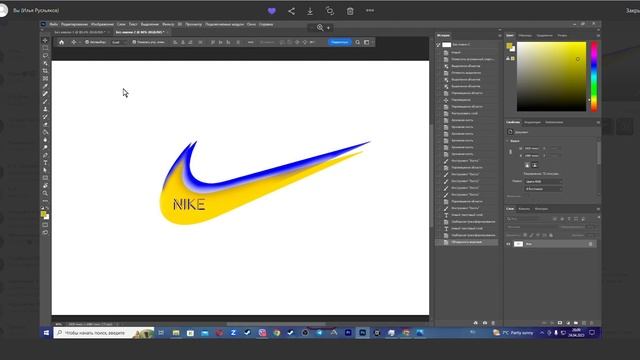Open the Файл menu
The height and width of the screenshot is (360, 640).
coord(53,24)
